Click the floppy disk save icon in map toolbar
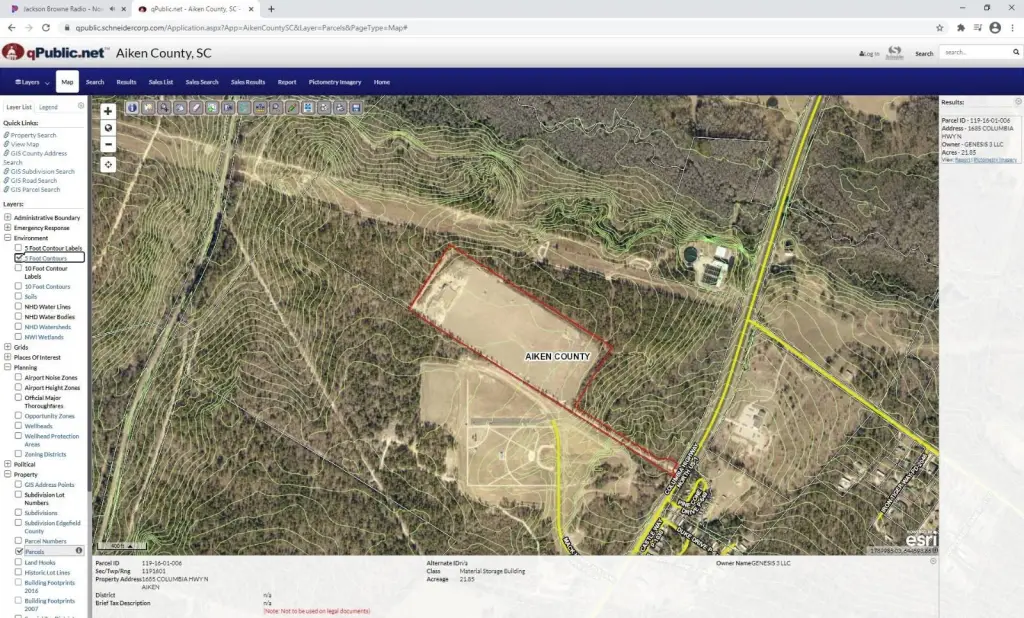 point(355,107)
